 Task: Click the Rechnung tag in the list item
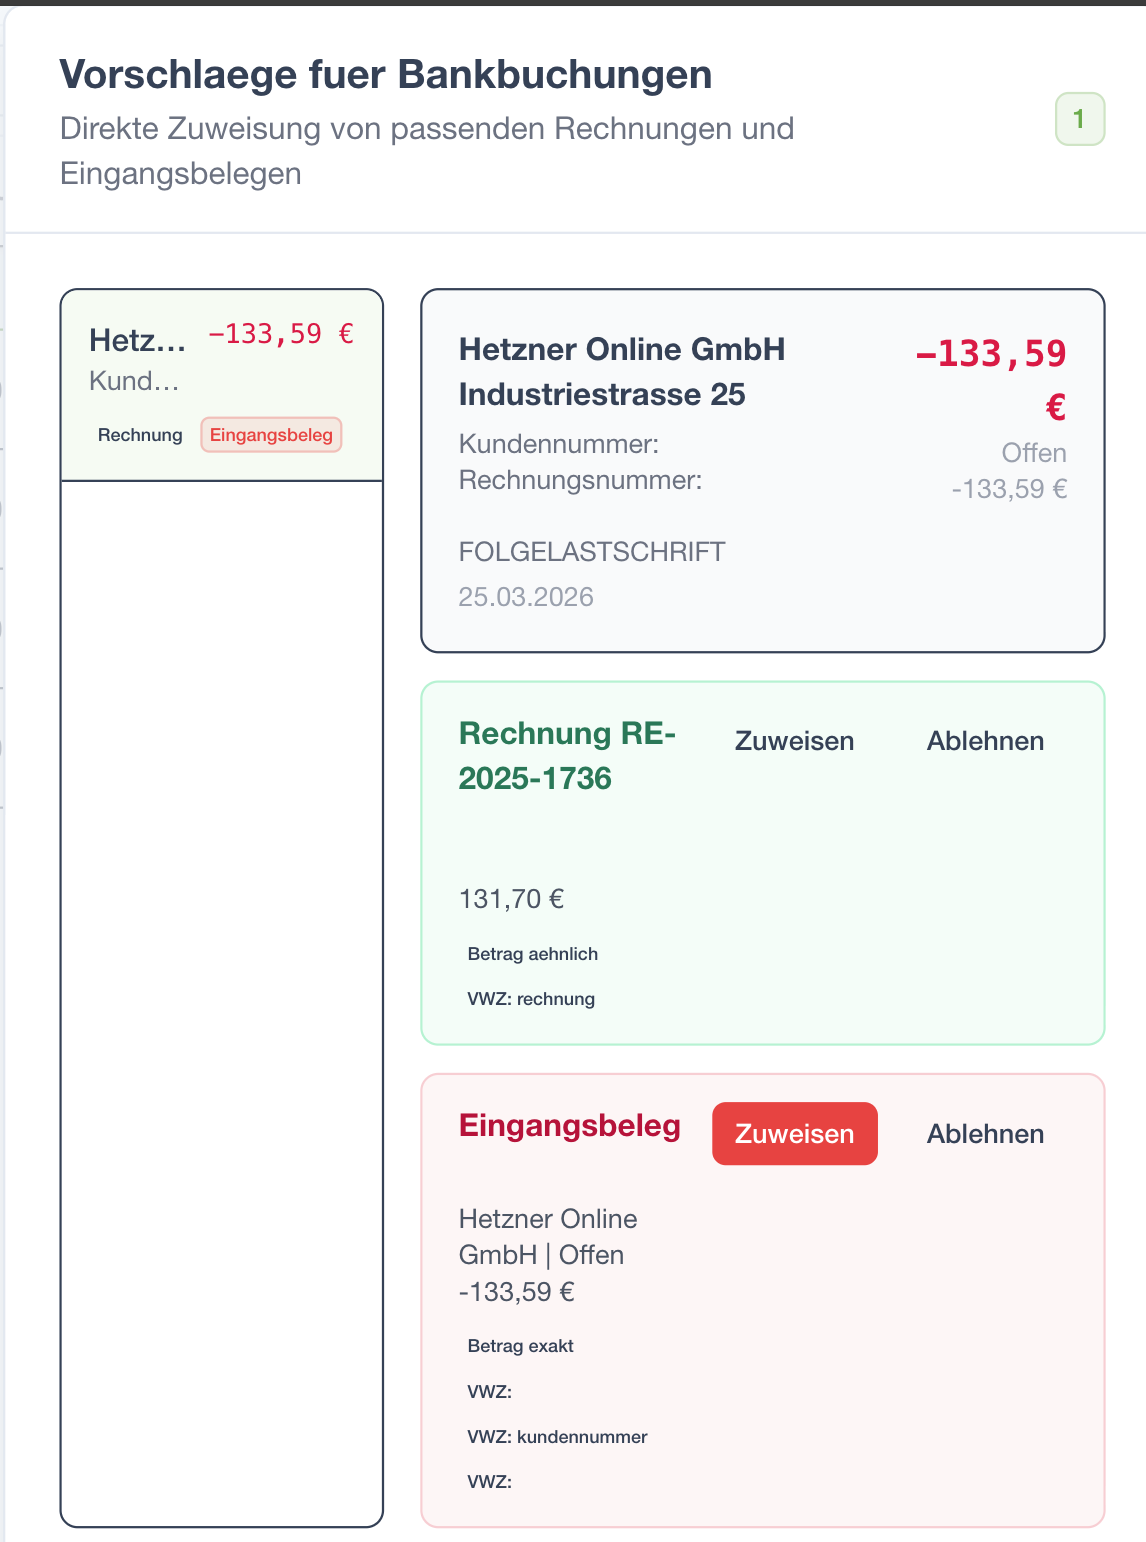point(140,435)
